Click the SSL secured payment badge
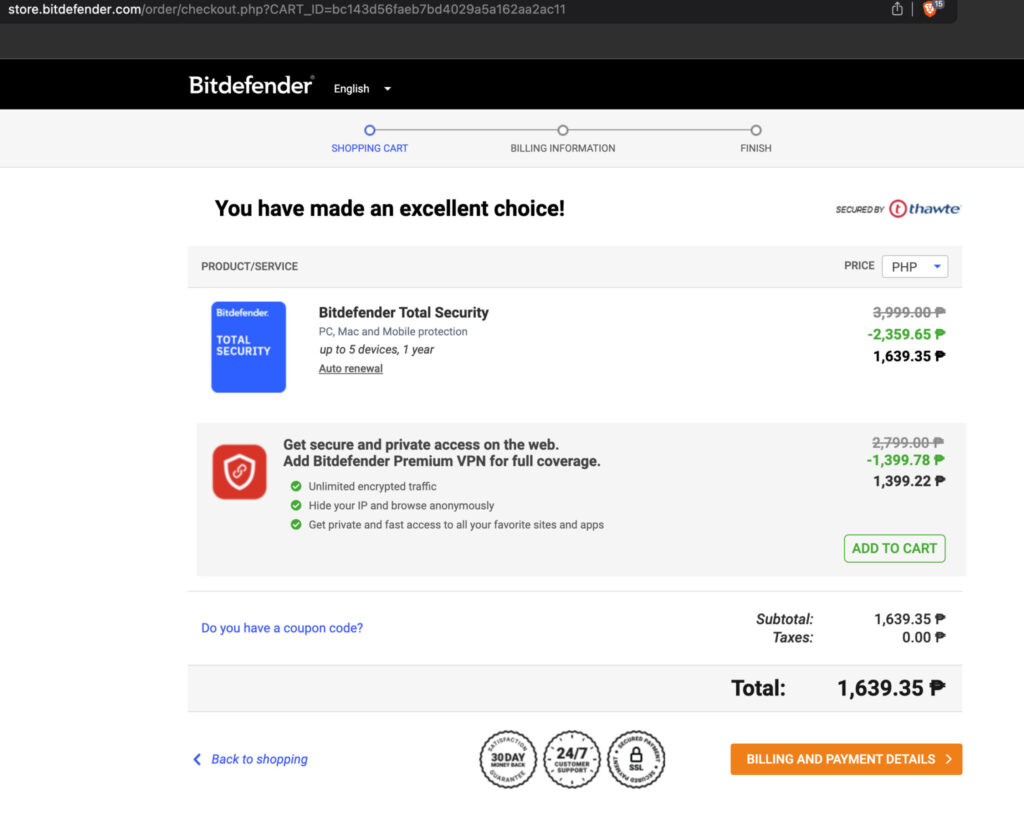The image size is (1024, 831). tap(636, 759)
